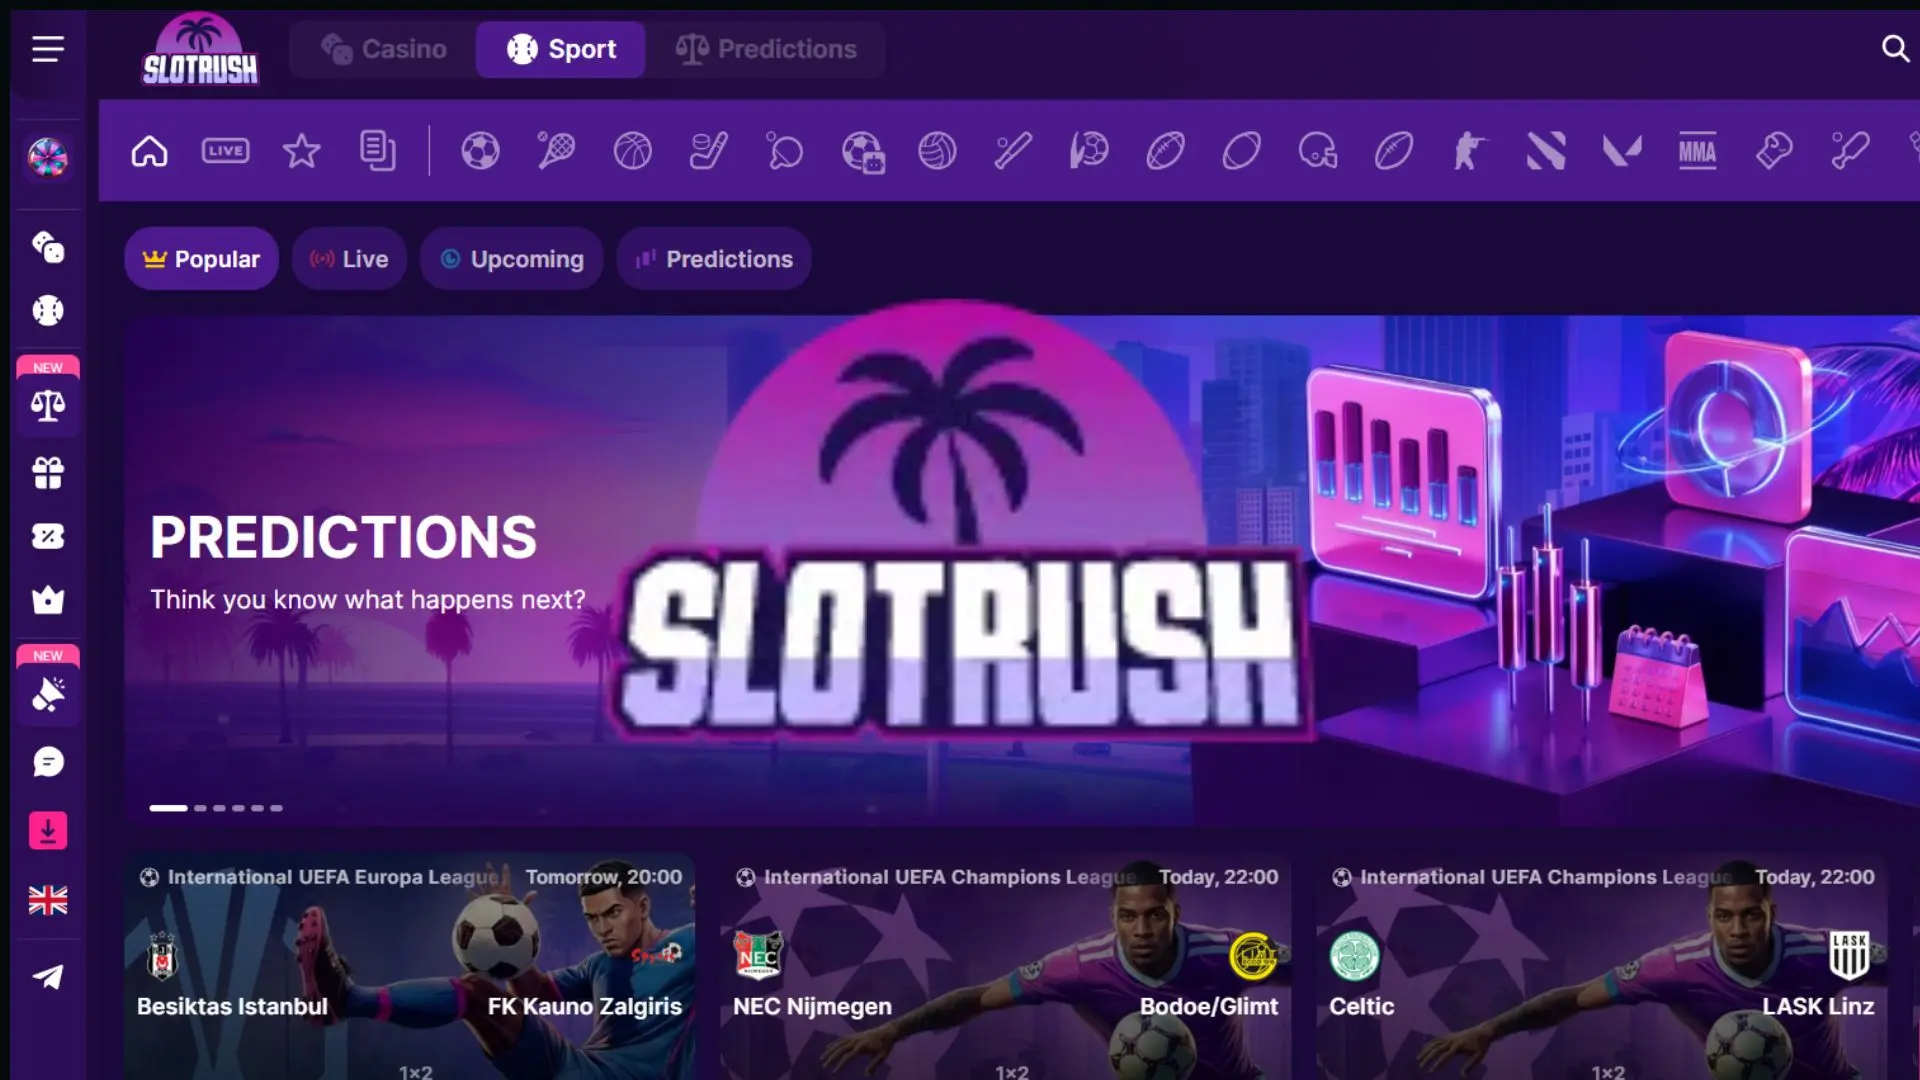Select the Football soccer icon
1920x1080 pixels.
pos(480,151)
